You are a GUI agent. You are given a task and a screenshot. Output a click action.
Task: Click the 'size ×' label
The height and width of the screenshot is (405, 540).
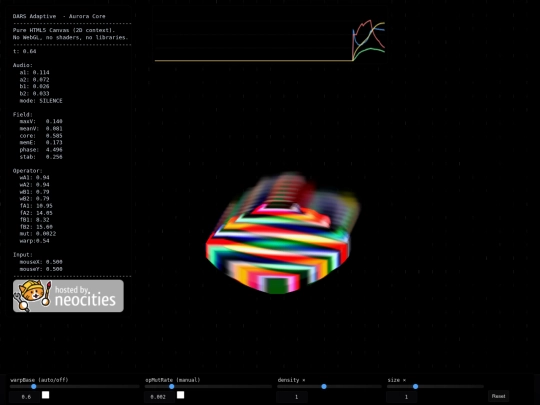pos(397,380)
